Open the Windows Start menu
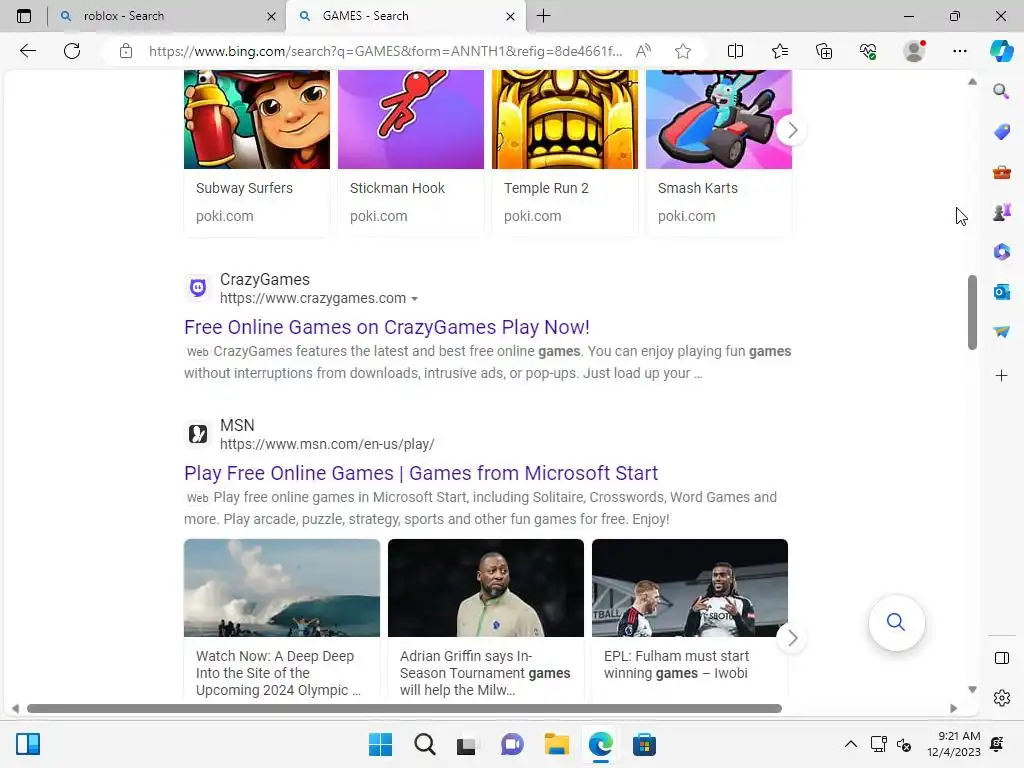 tap(380, 744)
